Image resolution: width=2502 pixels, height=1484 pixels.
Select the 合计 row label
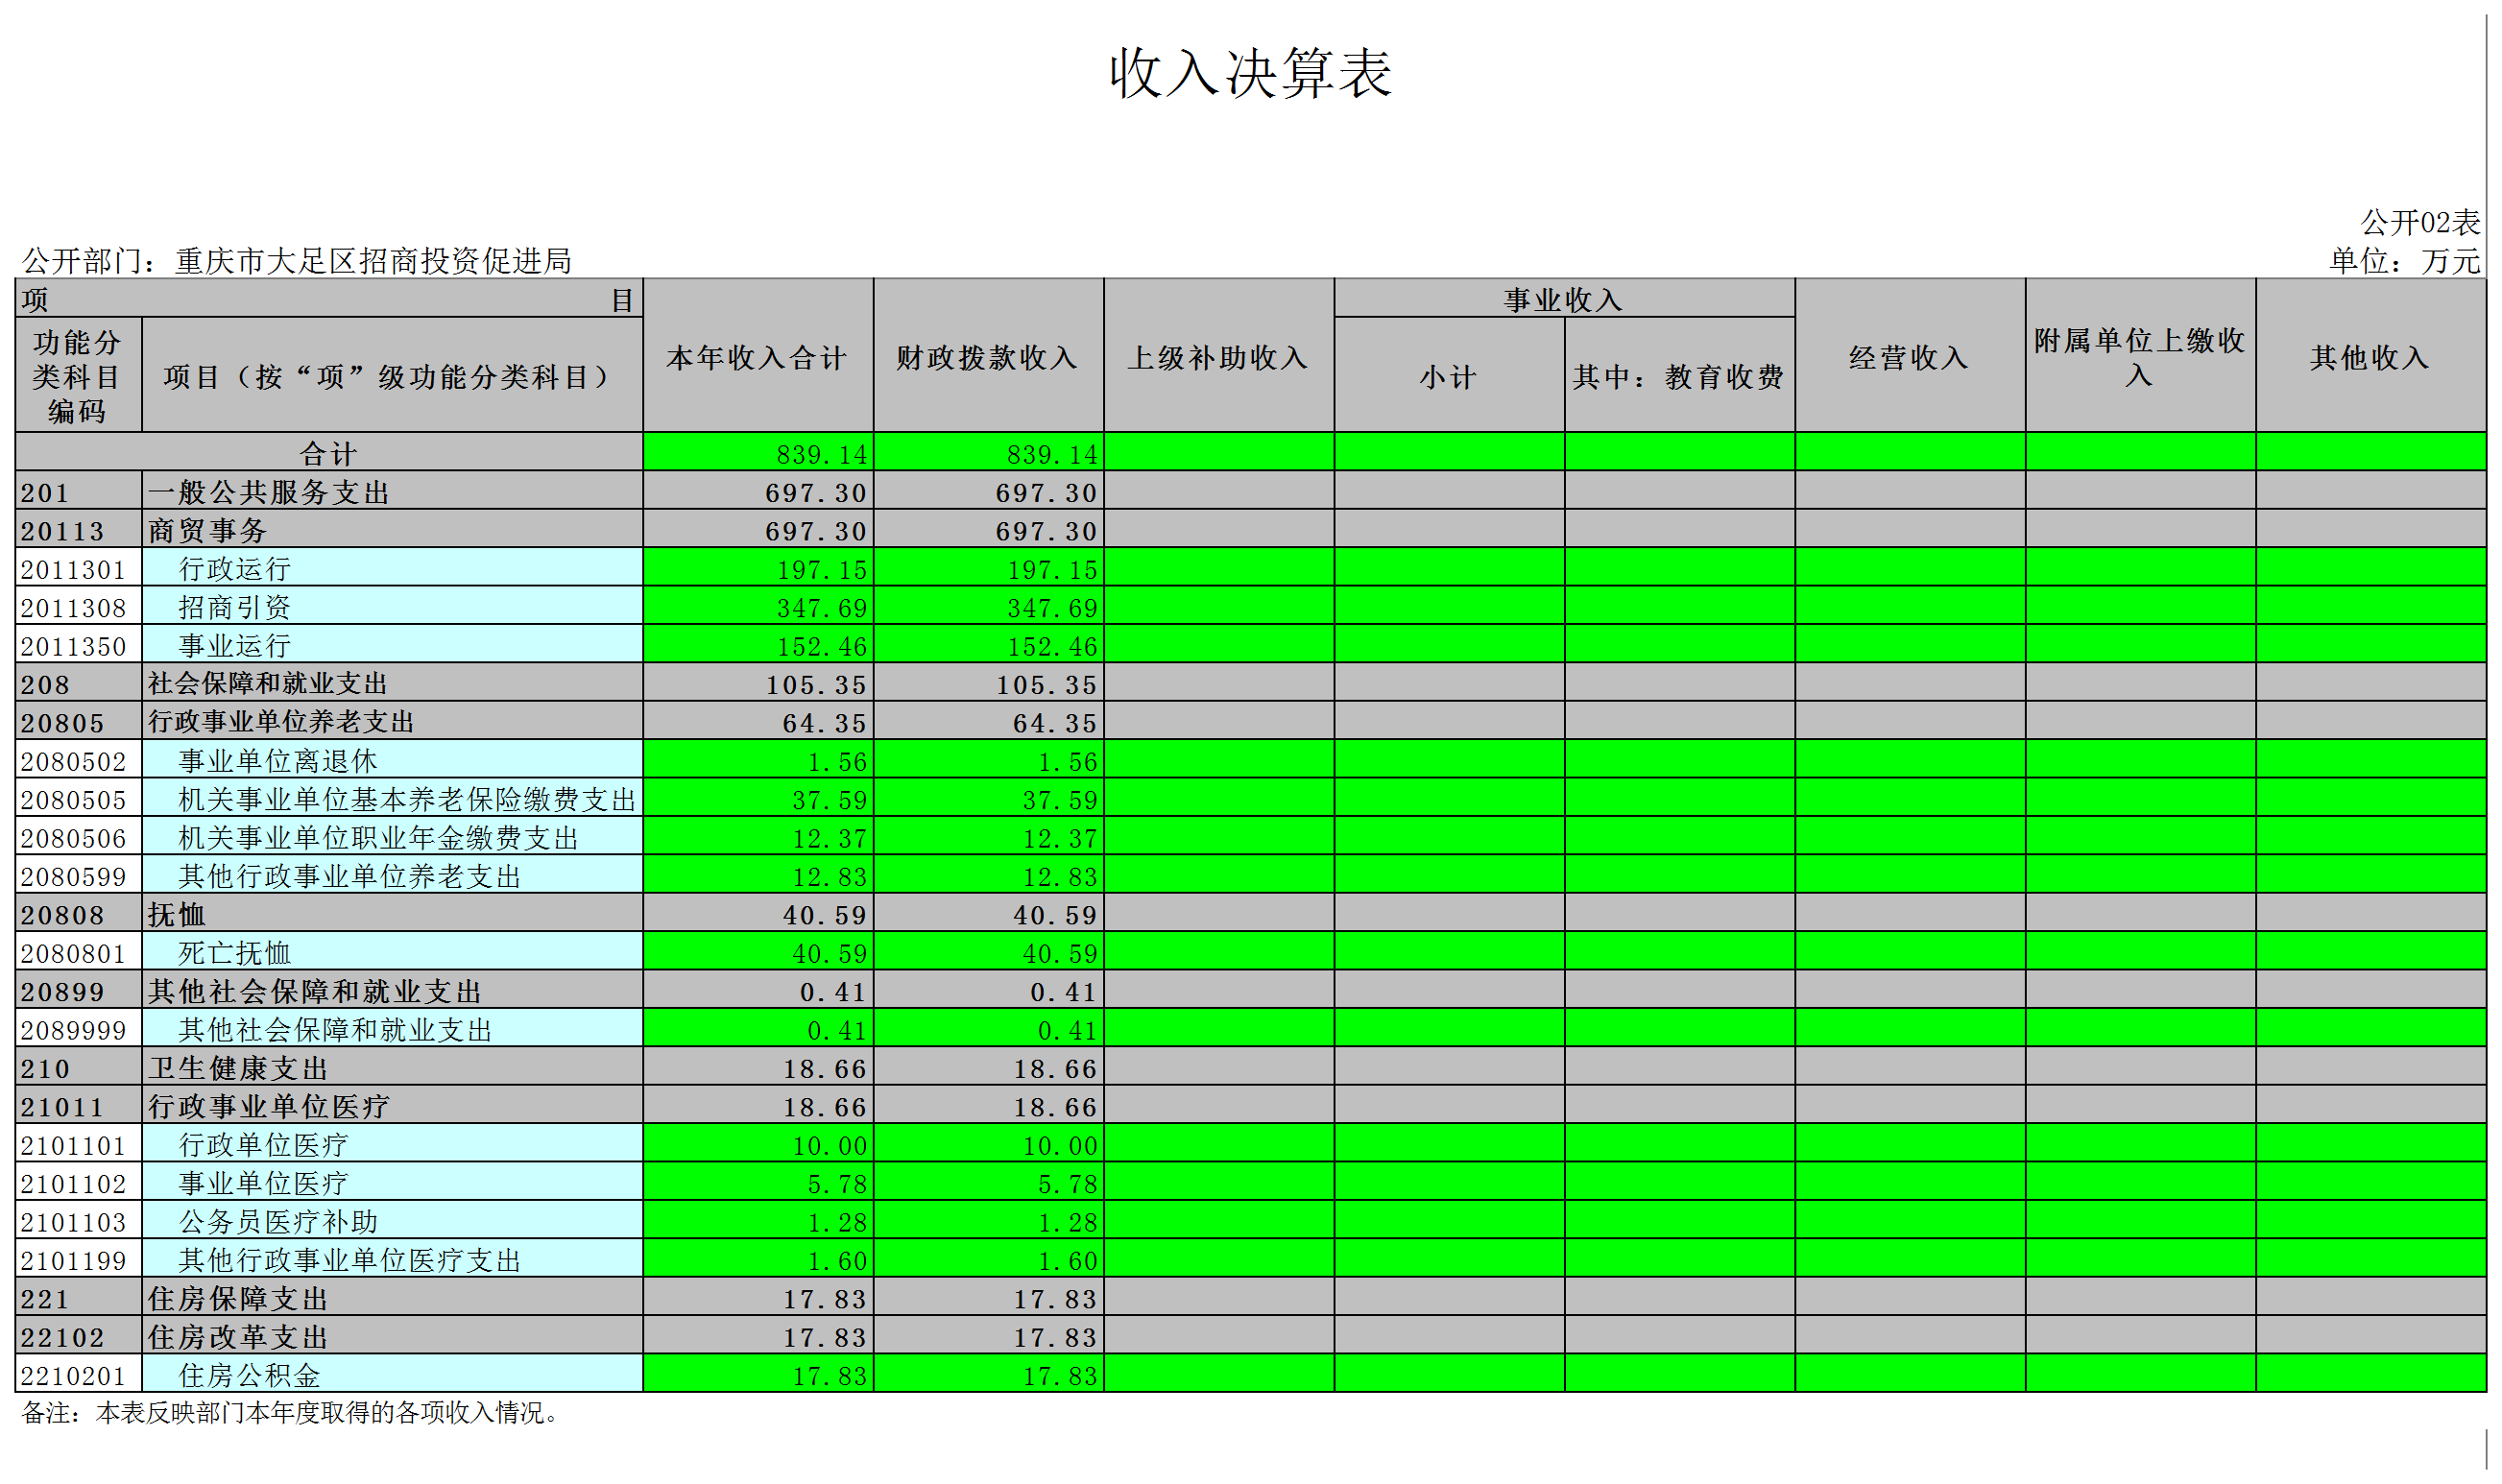click(x=328, y=454)
